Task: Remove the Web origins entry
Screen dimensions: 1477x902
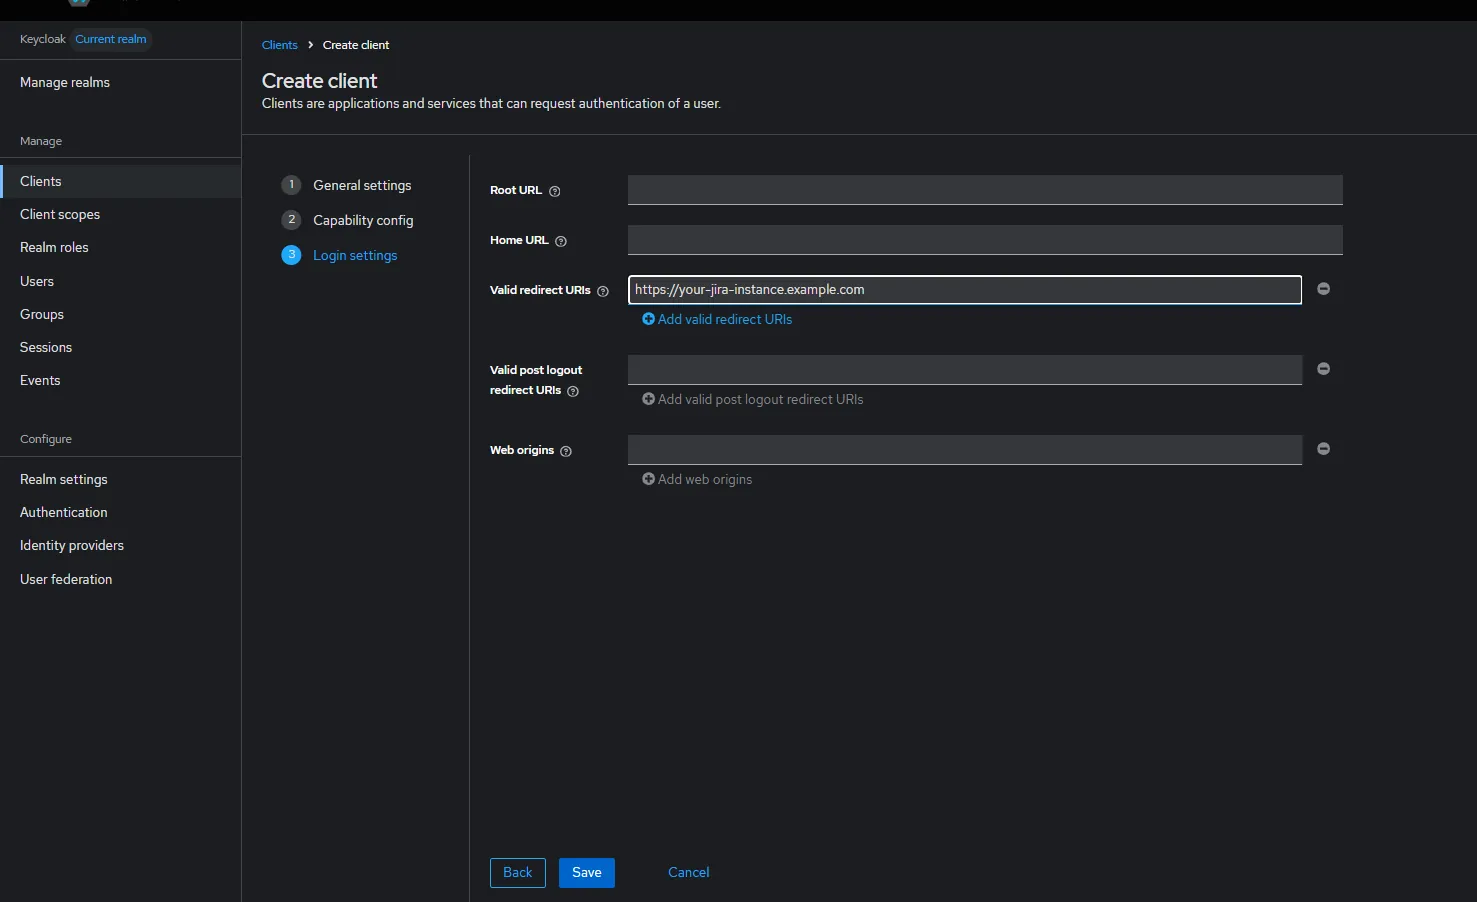Action: point(1323,449)
